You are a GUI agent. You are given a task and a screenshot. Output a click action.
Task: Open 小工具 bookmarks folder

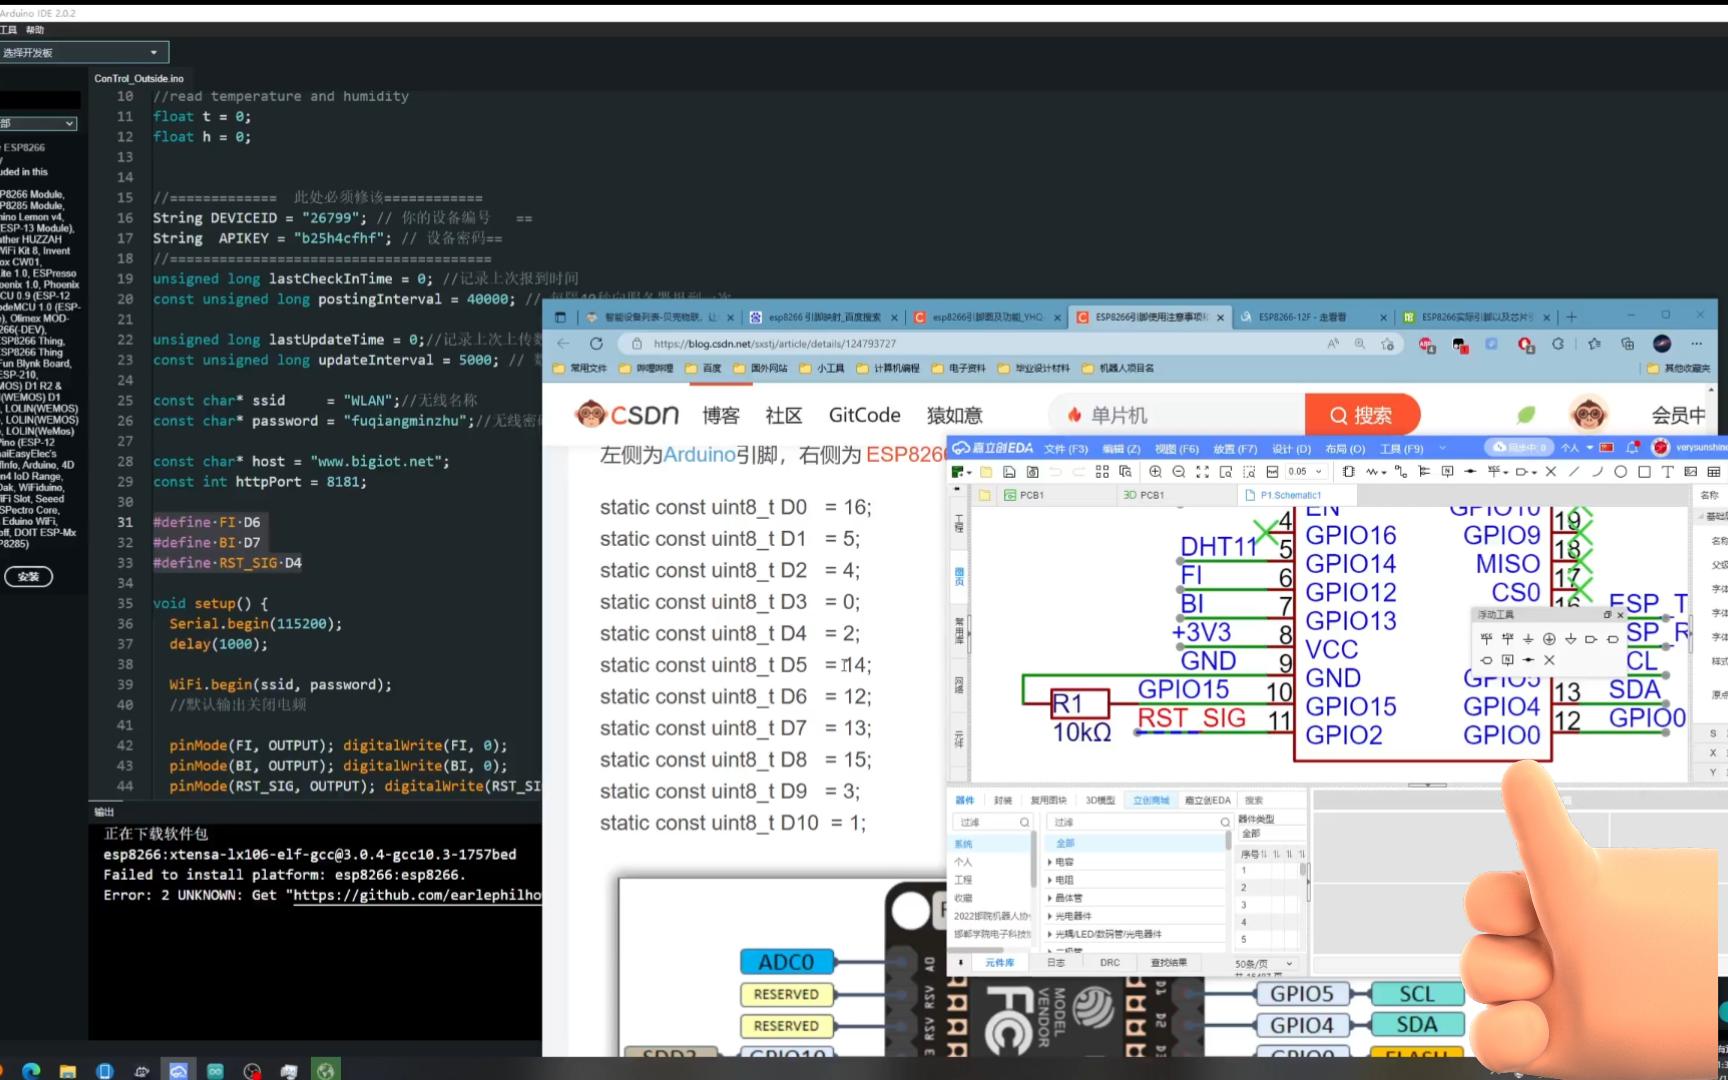[823, 368]
